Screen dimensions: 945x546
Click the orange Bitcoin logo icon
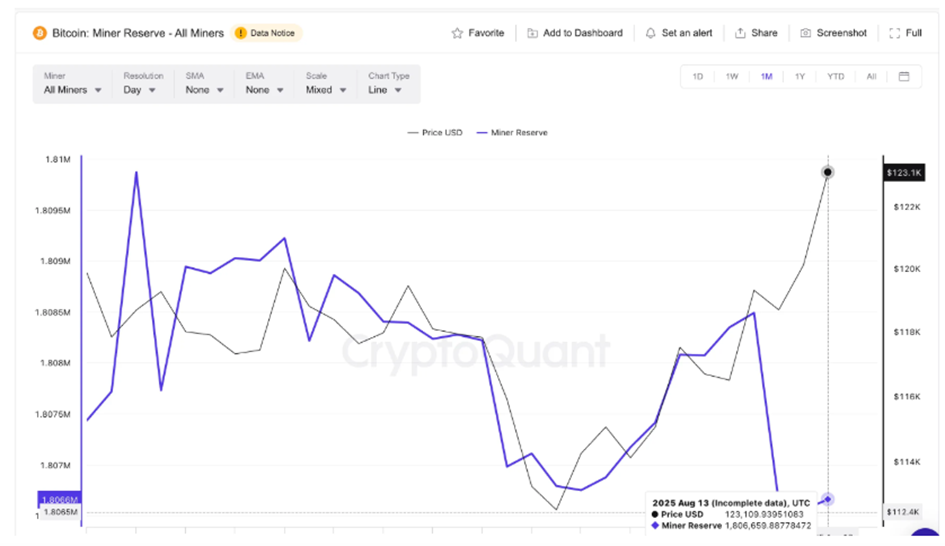tap(39, 33)
